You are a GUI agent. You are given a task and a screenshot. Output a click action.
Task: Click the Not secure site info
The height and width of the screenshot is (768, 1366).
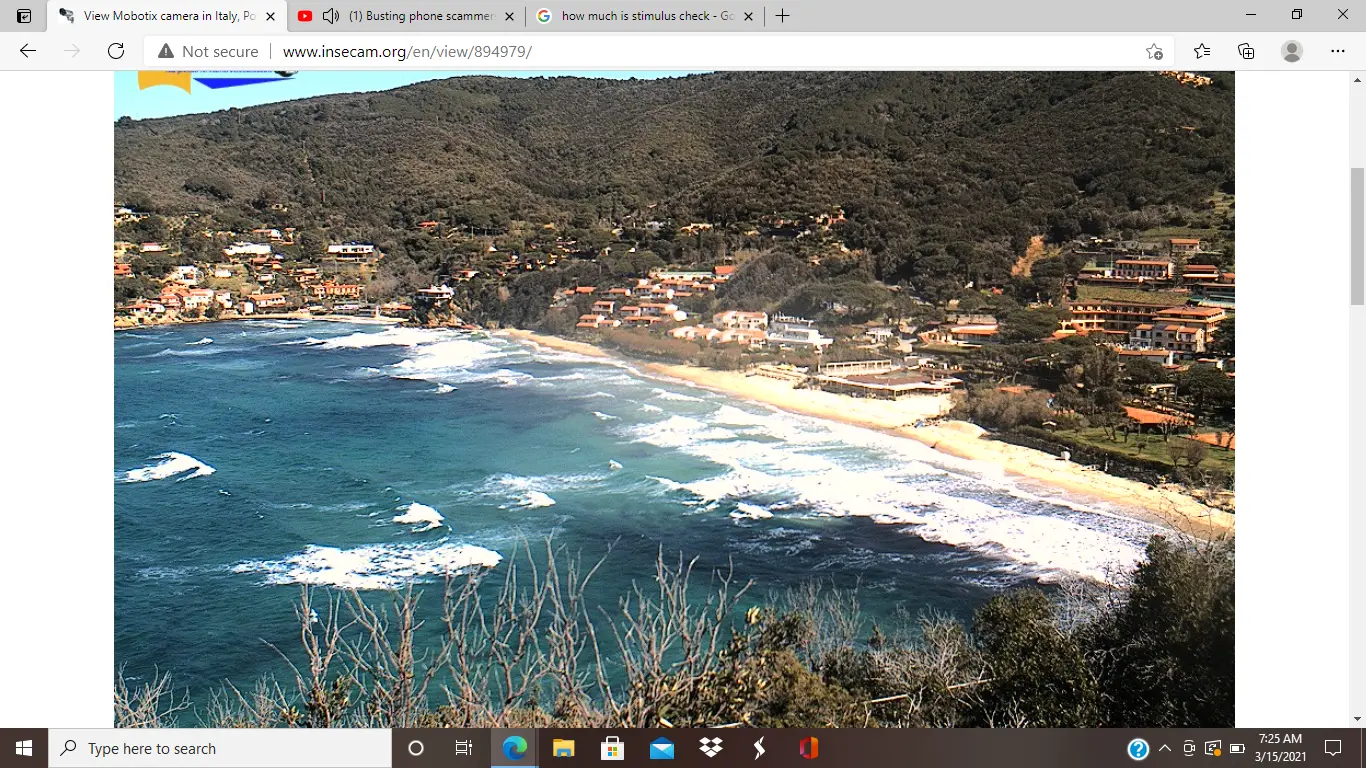pyautogui.click(x=208, y=52)
